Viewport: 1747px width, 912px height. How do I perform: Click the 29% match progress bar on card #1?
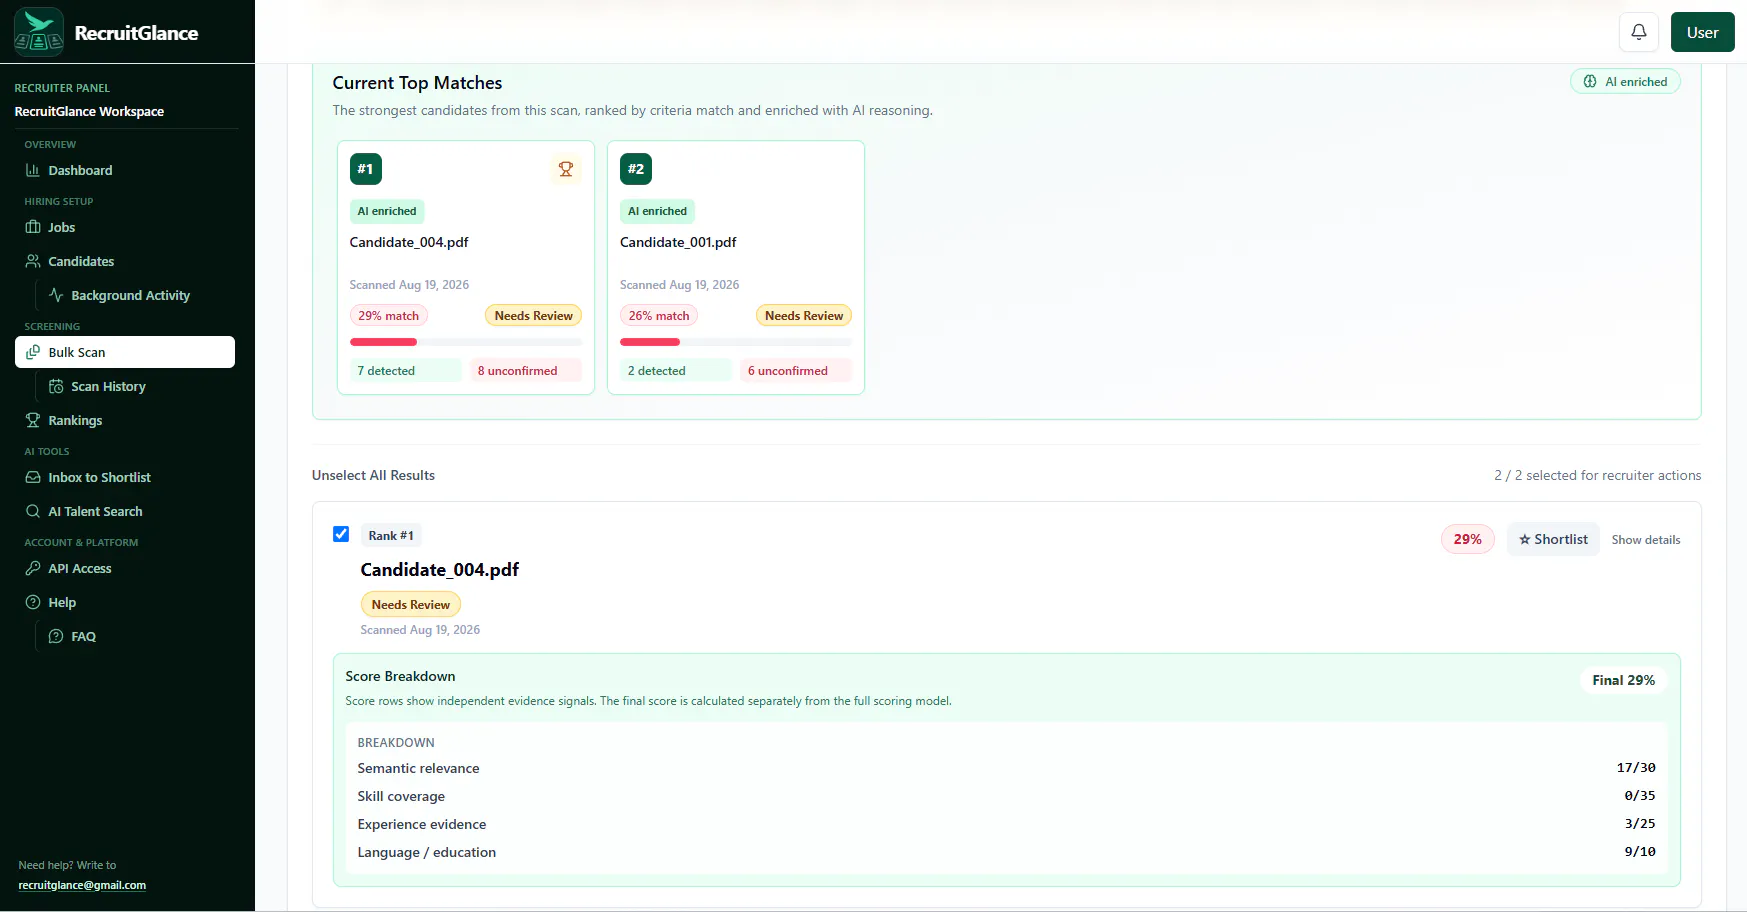click(x=466, y=342)
